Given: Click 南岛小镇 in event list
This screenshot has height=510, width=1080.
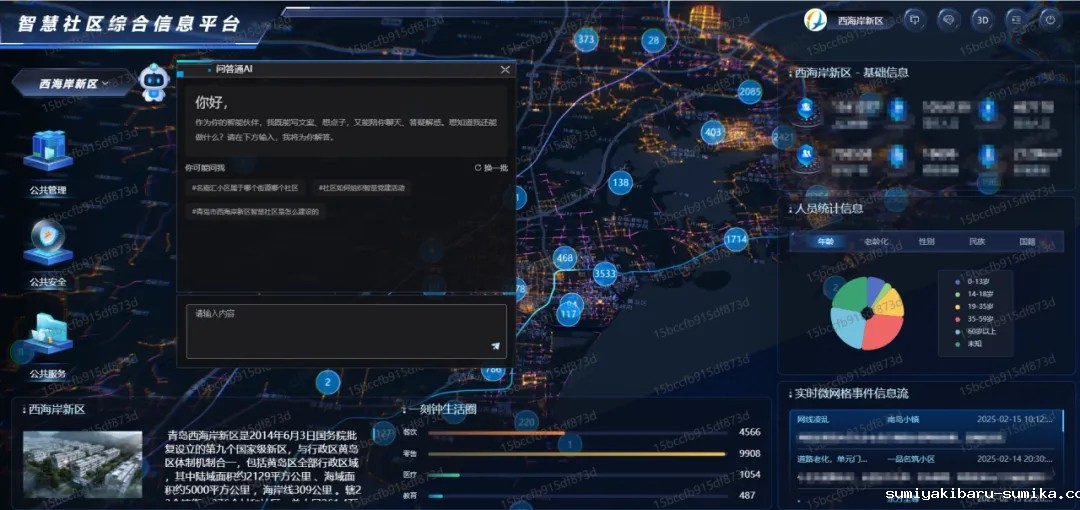Looking at the screenshot, I should pos(902,419).
